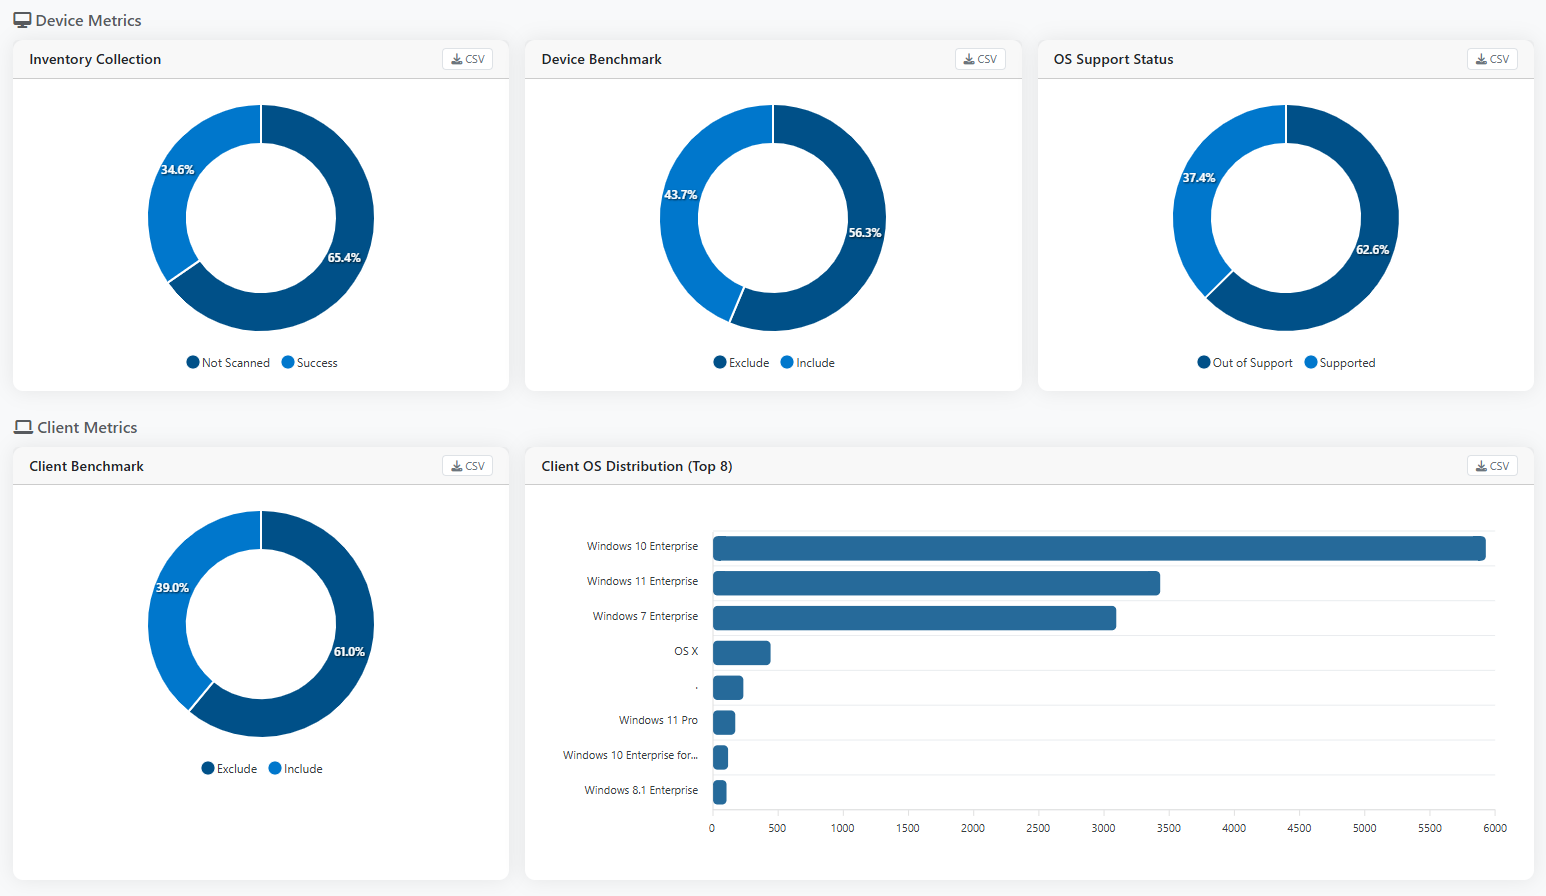This screenshot has height=896, width=1546.
Task: Click the Windows 10 Enterprise bar
Action: (x=1099, y=548)
